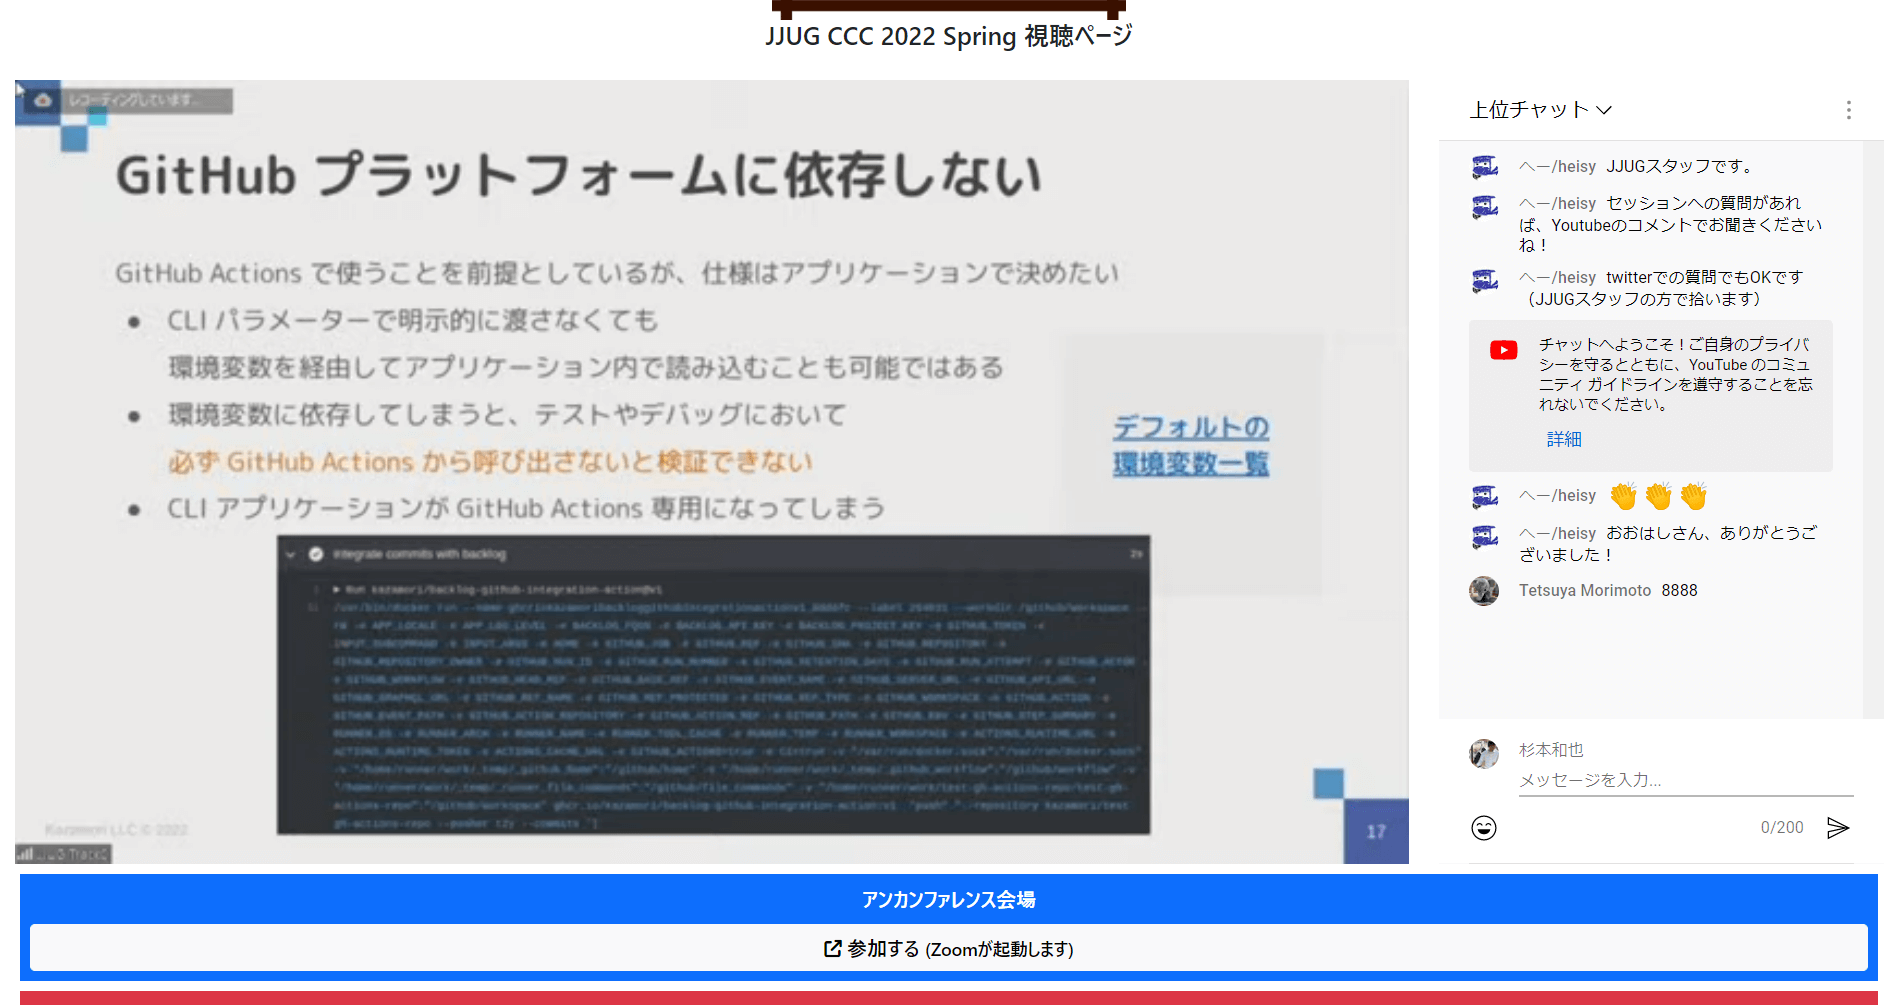The height and width of the screenshot is (1005, 1897).
Task: Click heisy's avatar beside おおはしさん message
Action: point(1485,537)
